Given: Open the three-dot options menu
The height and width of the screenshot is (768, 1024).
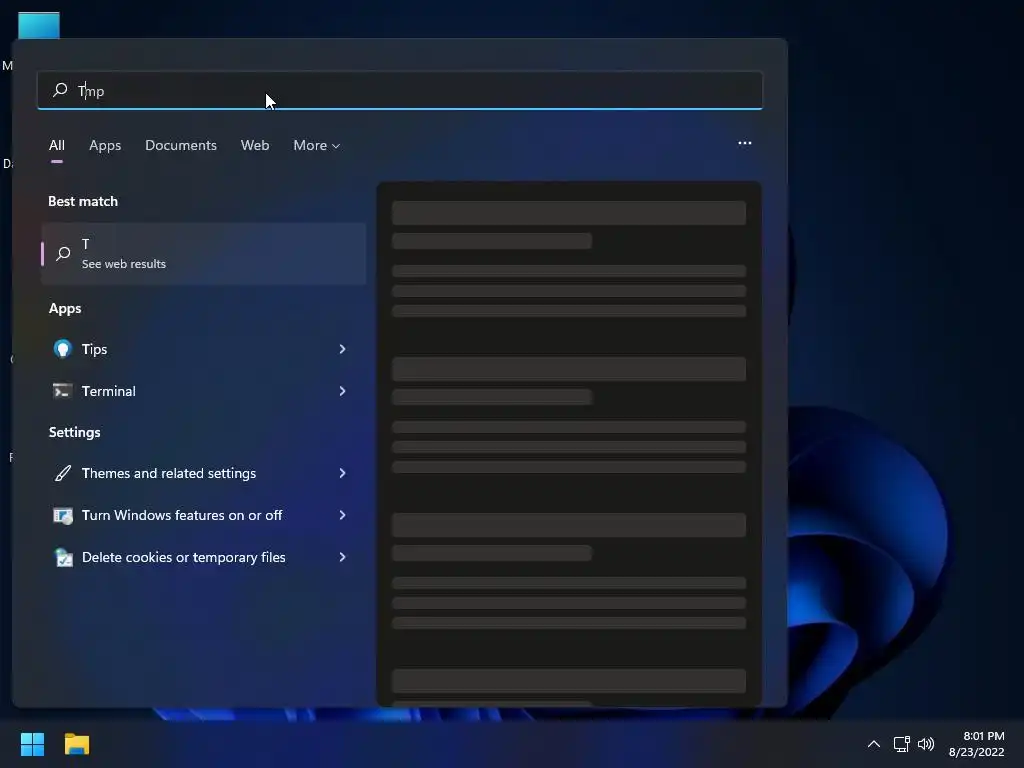Looking at the screenshot, I should pyautogui.click(x=744, y=143).
